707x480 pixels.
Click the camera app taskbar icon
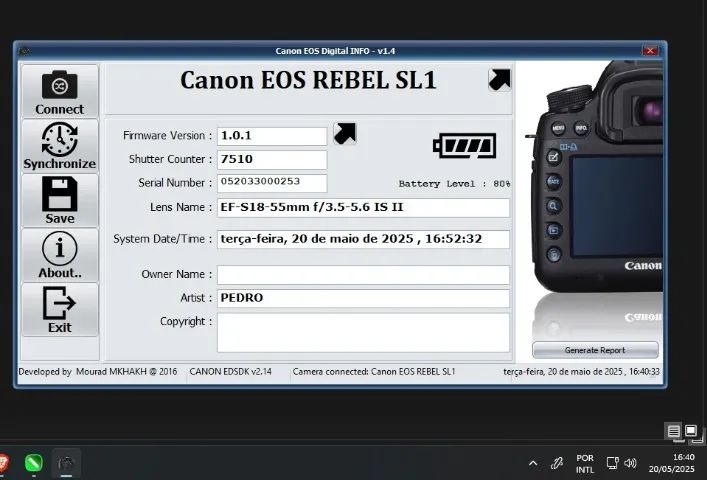[66, 463]
